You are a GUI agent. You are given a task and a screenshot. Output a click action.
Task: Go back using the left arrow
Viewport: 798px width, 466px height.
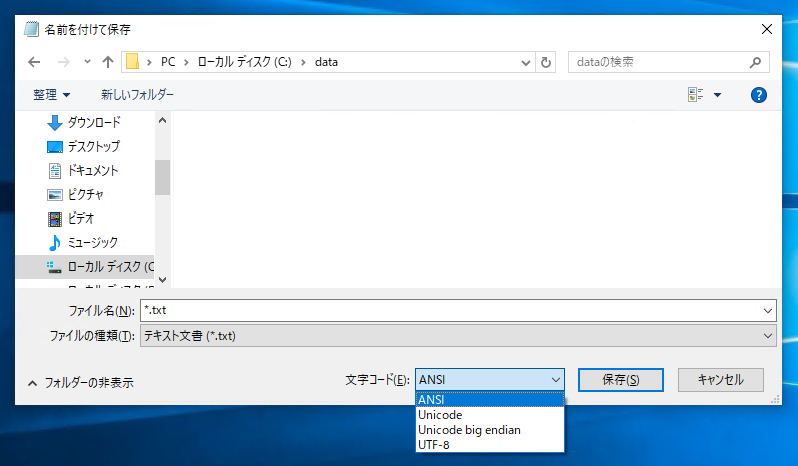tap(34, 62)
